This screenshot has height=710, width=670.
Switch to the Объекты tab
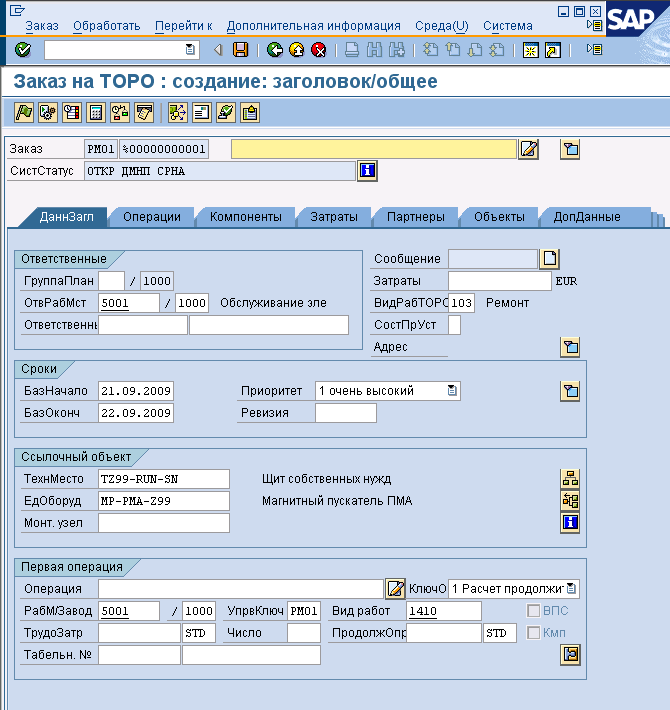500,217
